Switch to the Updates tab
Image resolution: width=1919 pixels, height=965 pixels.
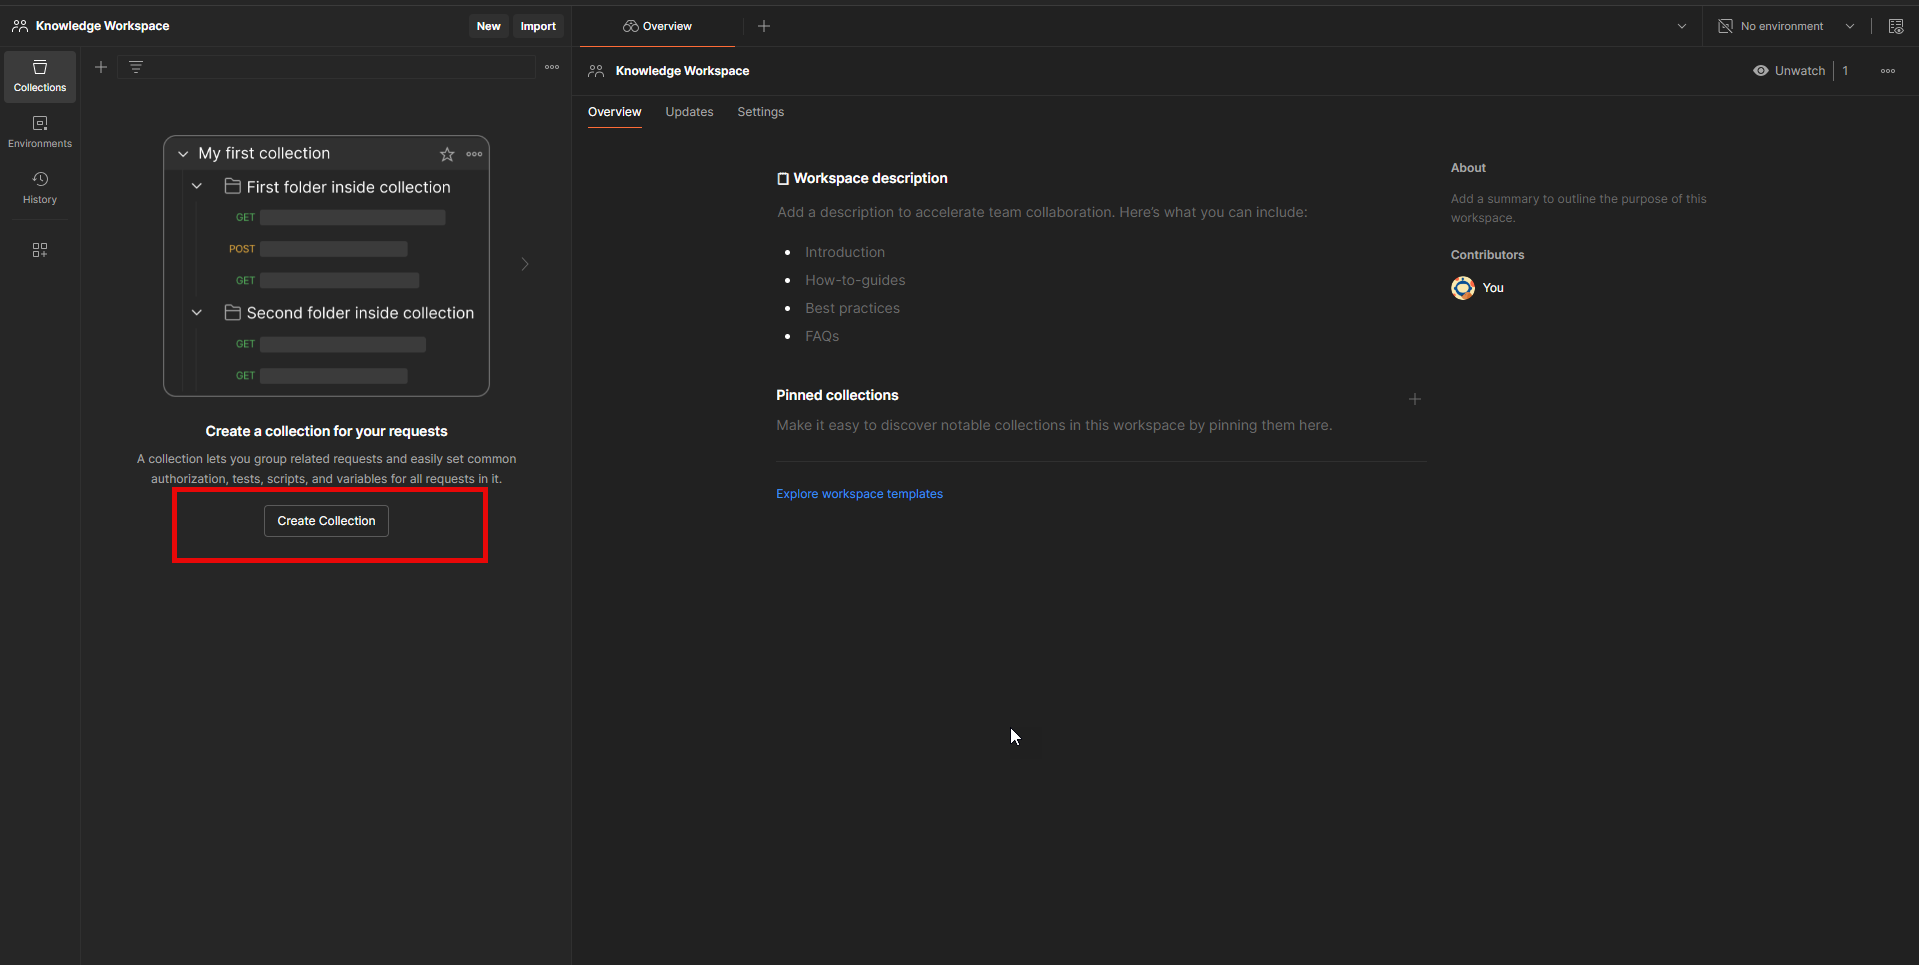(x=689, y=112)
